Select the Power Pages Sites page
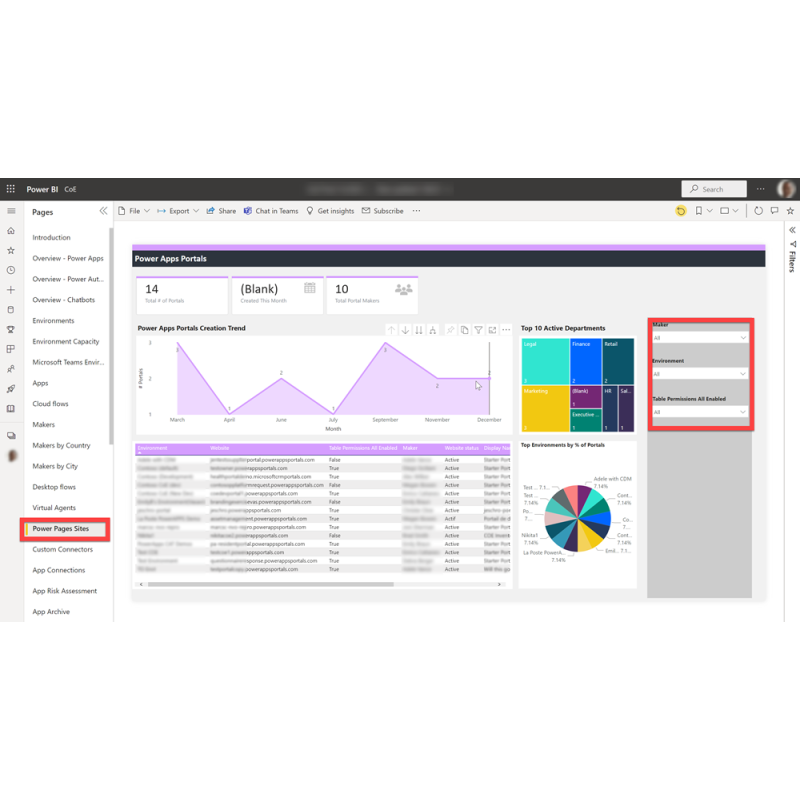 pos(61,529)
